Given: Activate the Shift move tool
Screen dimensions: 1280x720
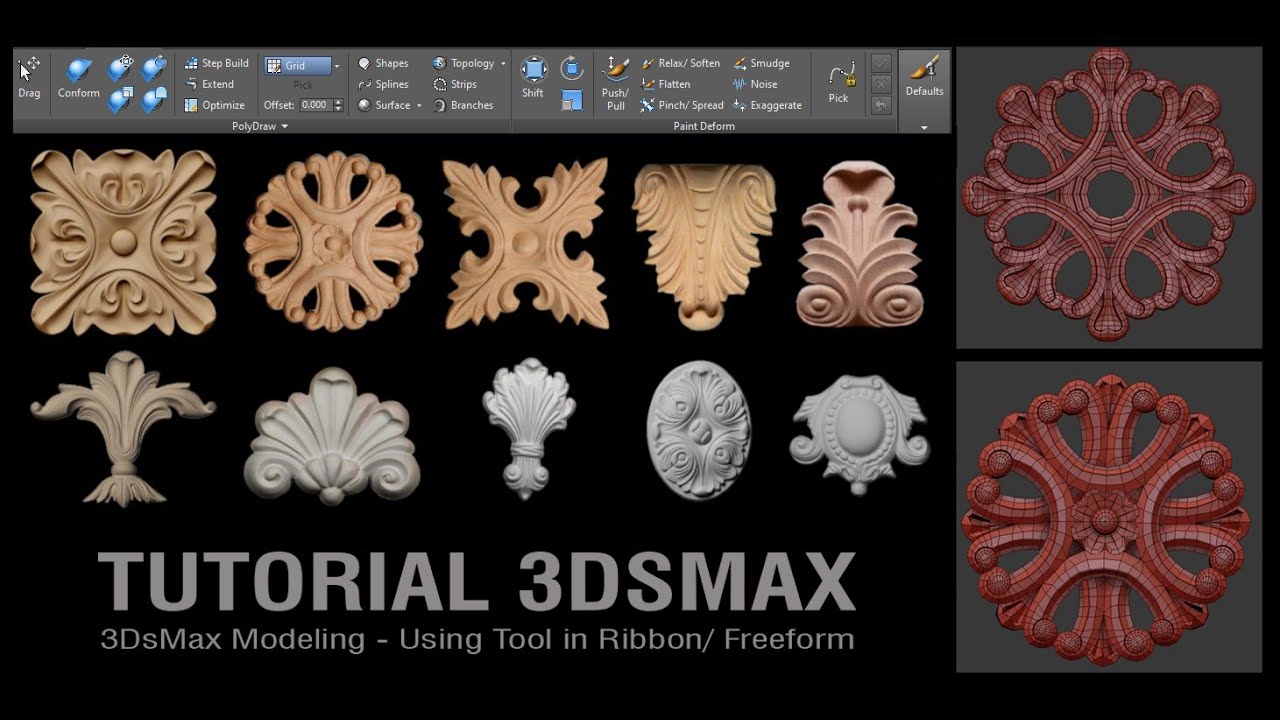Looking at the screenshot, I should [x=533, y=78].
